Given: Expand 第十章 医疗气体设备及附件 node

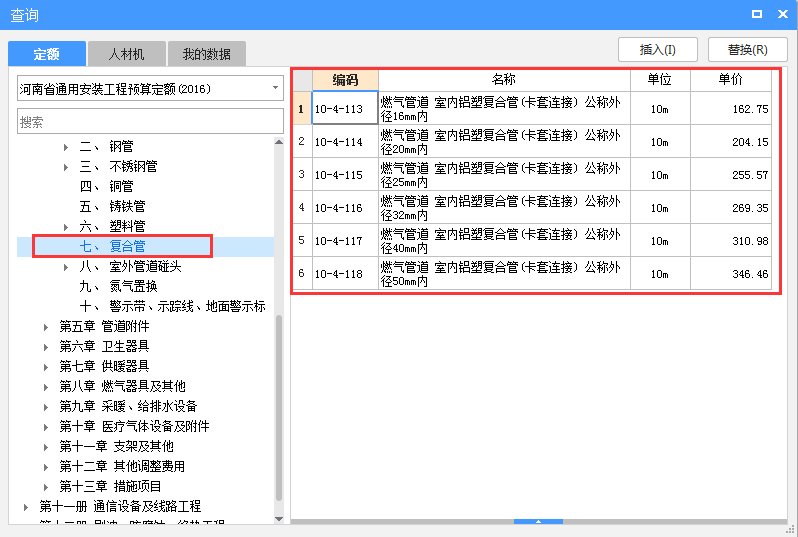Looking at the screenshot, I should click(46, 427).
